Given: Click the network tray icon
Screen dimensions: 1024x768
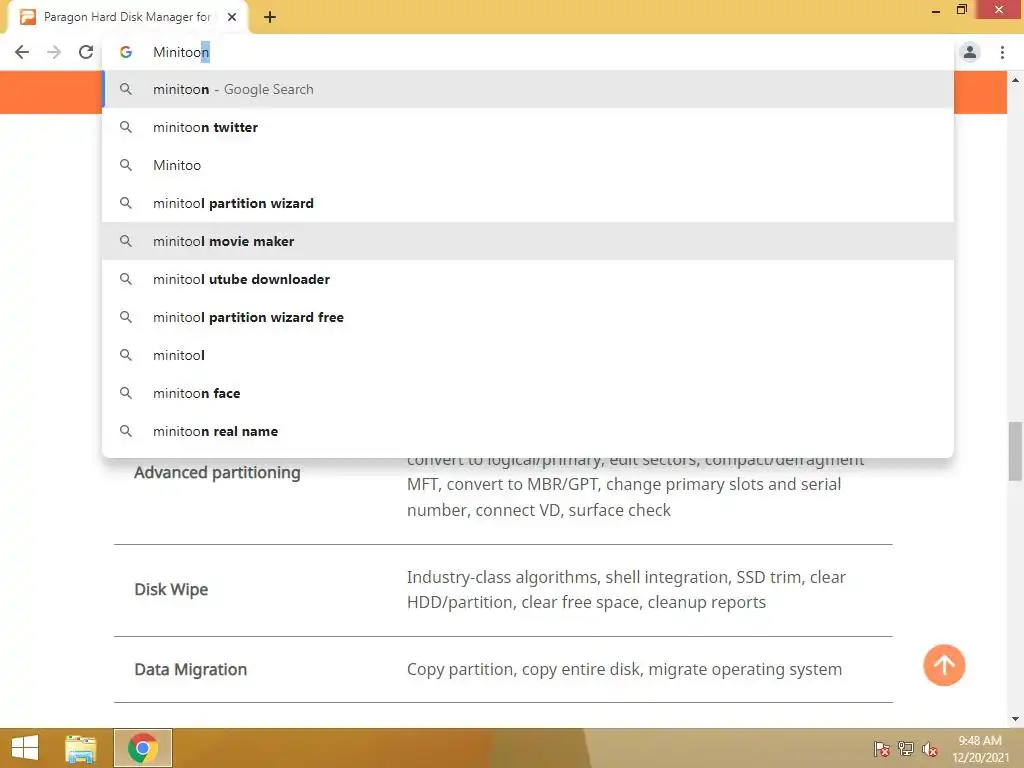Looking at the screenshot, I should click(906, 748).
